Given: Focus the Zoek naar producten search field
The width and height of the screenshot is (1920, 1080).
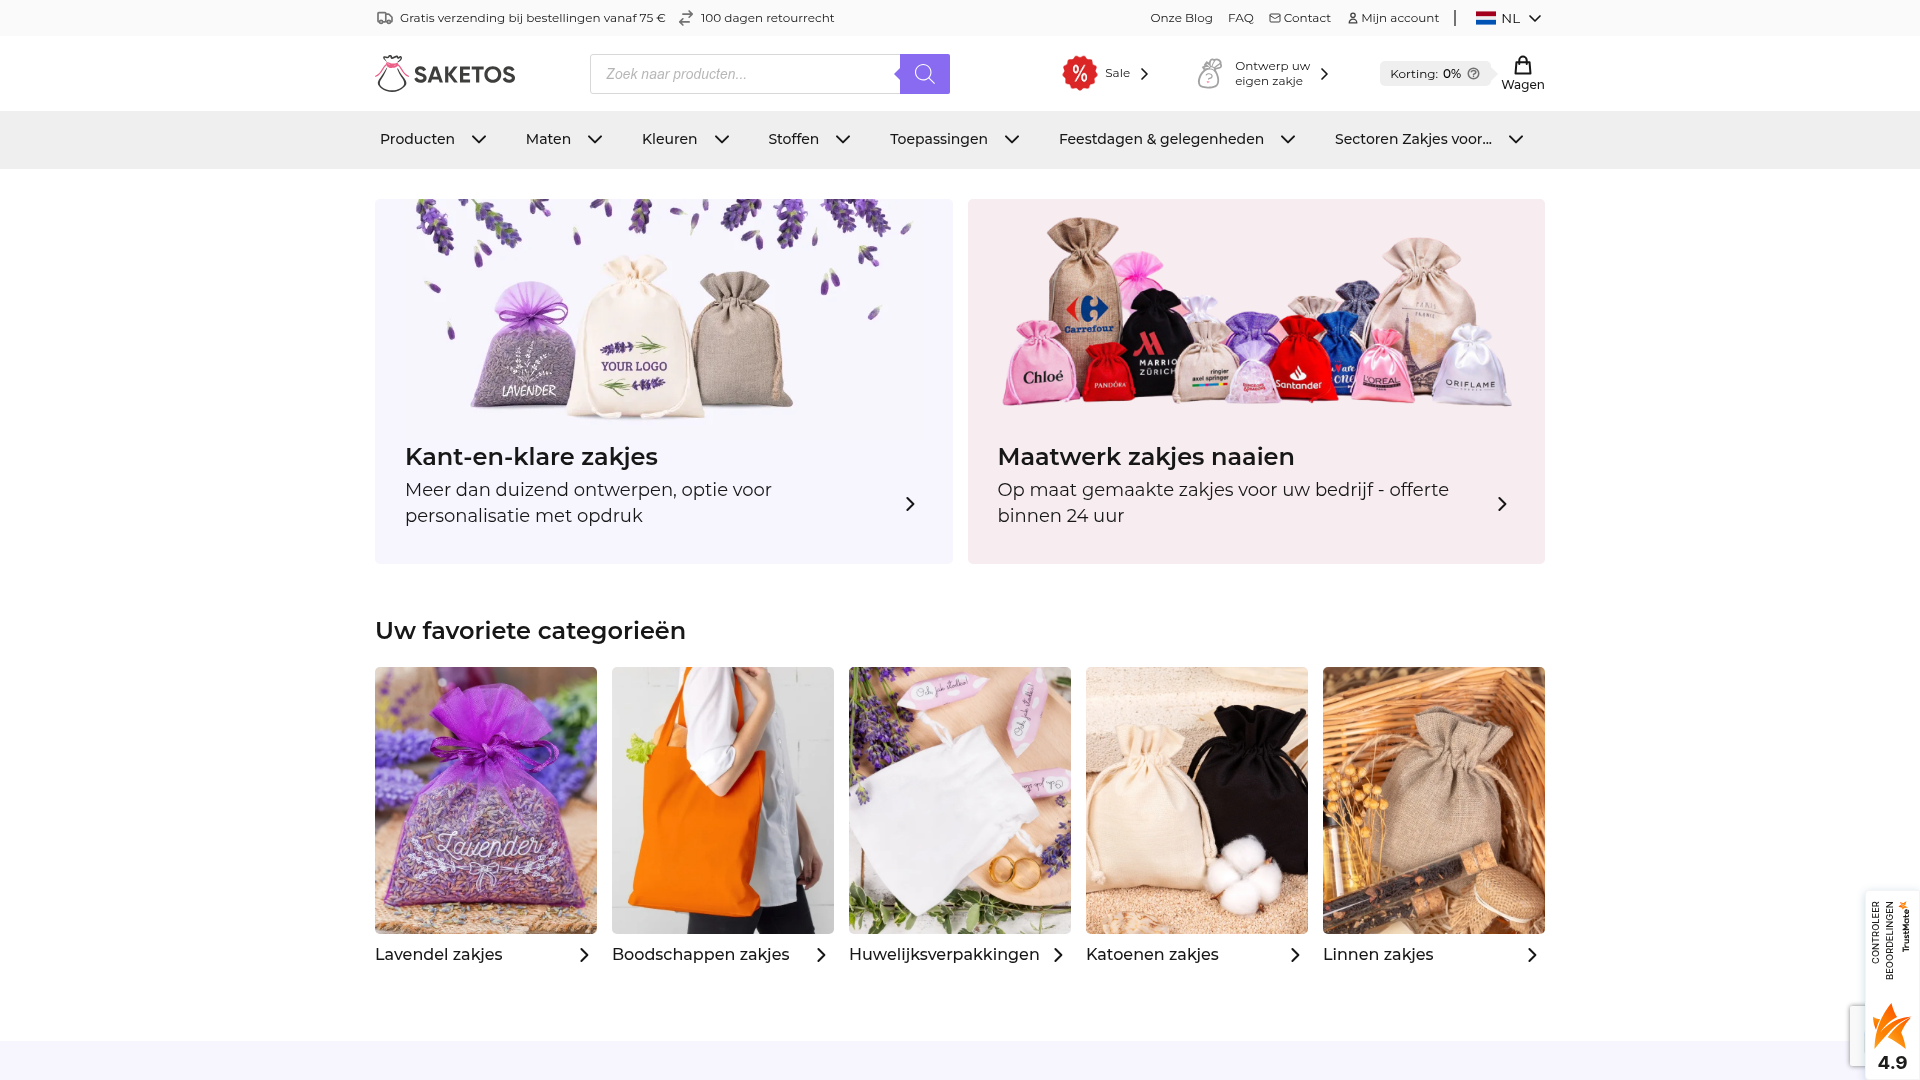Looking at the screenshot, I should pos(745,74).
